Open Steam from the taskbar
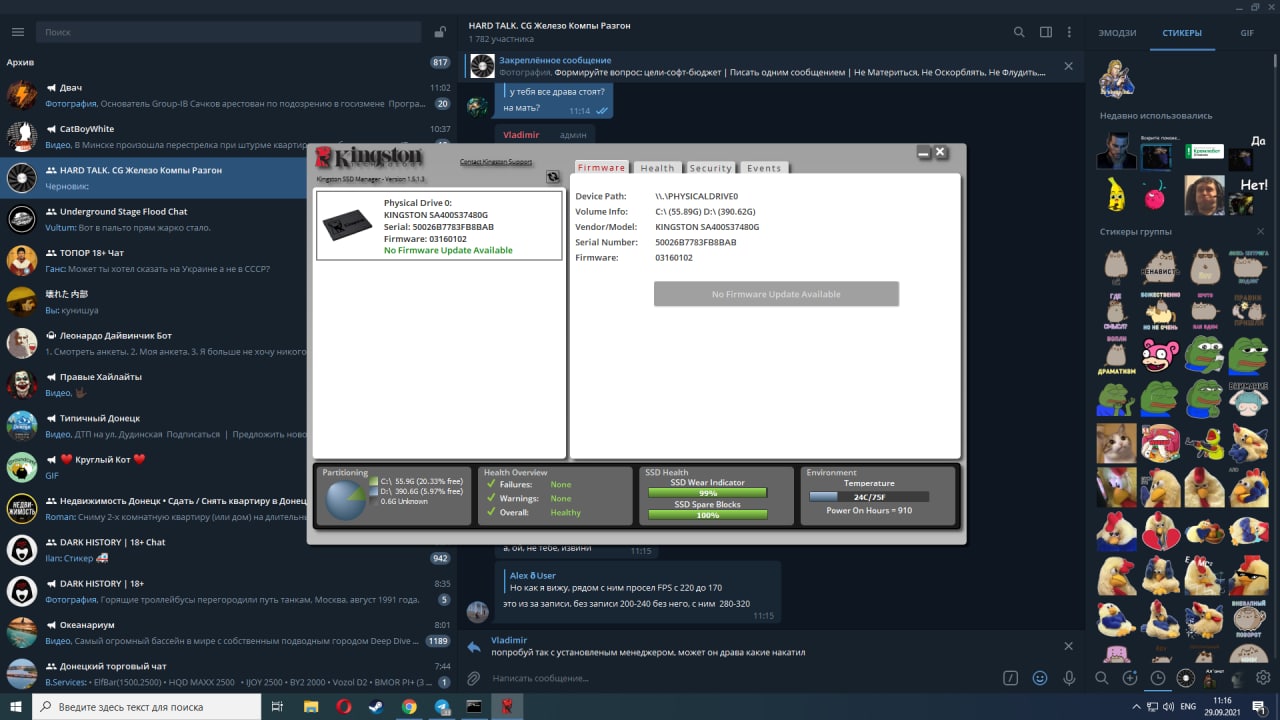Viewport: 1280px width, 720px height. pyautogui.click(x=376, y=706)
